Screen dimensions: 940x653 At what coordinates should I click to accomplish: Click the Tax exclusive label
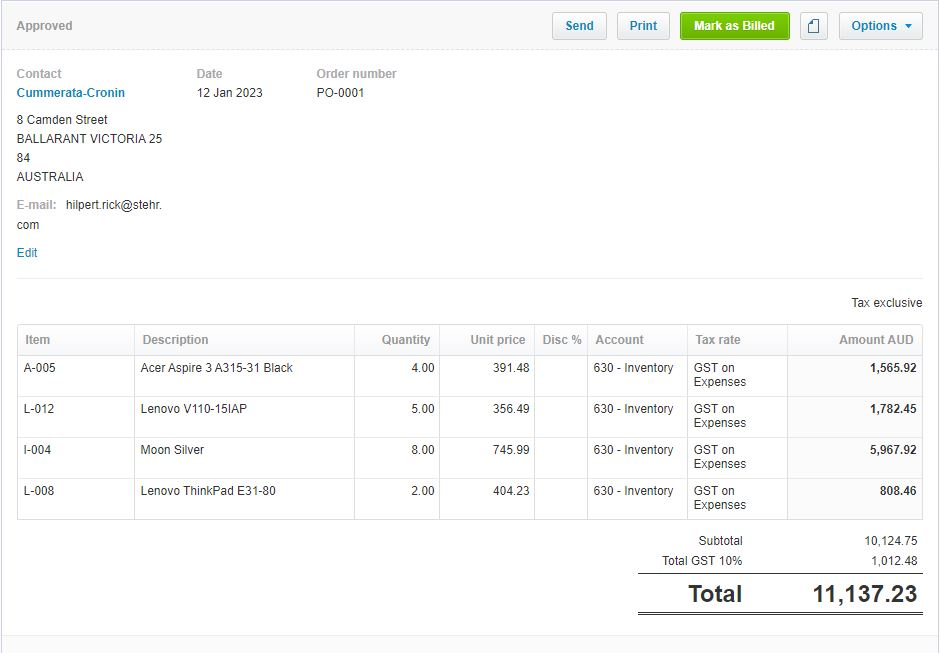887,303
